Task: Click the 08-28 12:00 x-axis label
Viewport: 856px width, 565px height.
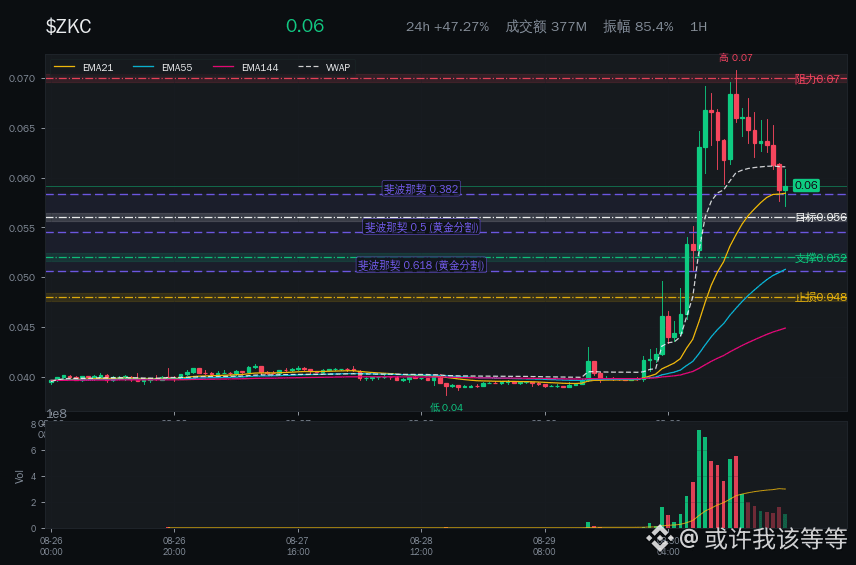Action: (x=421, y=546)
